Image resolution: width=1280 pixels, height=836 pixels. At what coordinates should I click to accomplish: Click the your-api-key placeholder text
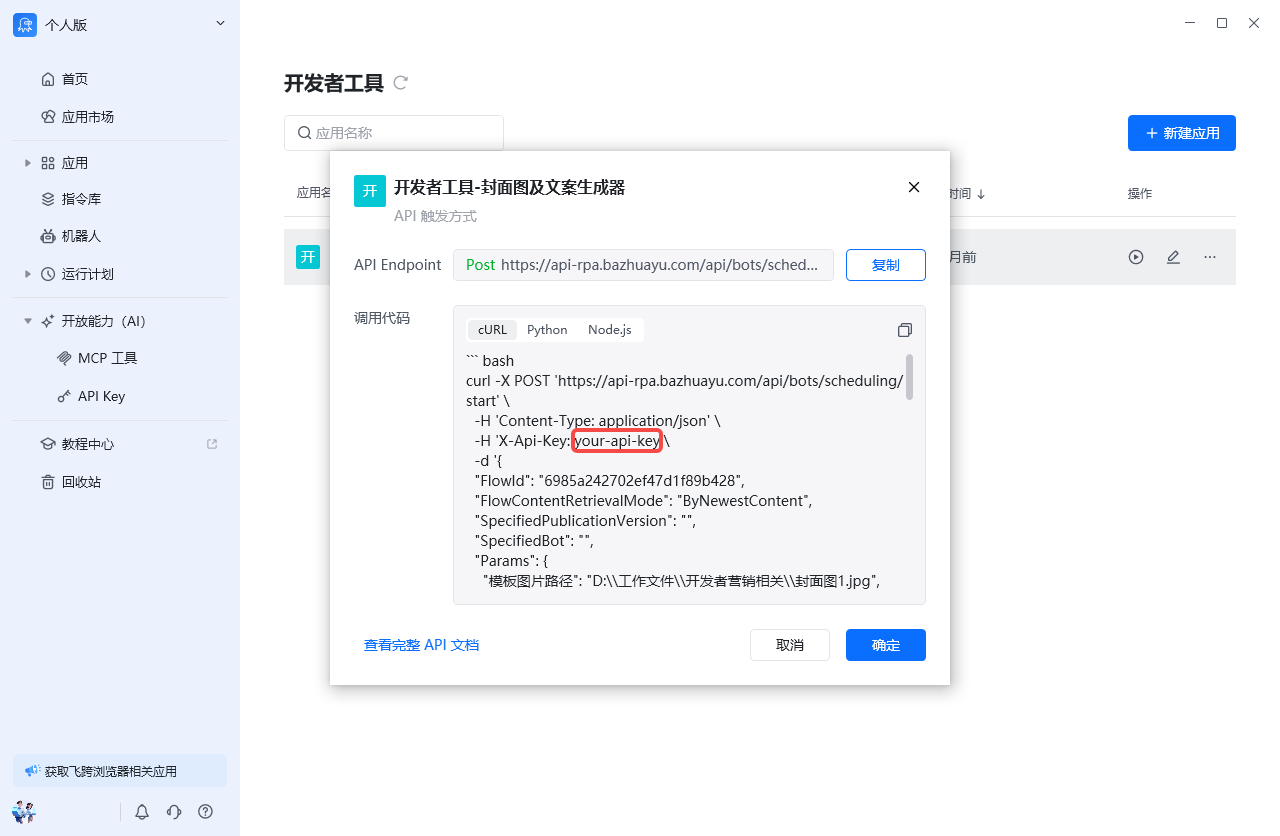(618, 440)
